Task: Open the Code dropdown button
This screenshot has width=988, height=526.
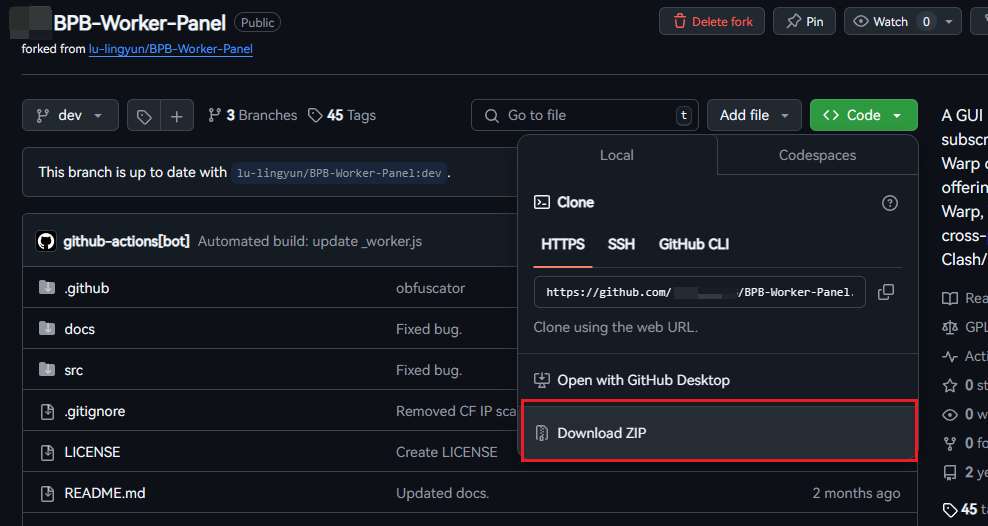Action: pyautogui.click(x=863, y=115)
